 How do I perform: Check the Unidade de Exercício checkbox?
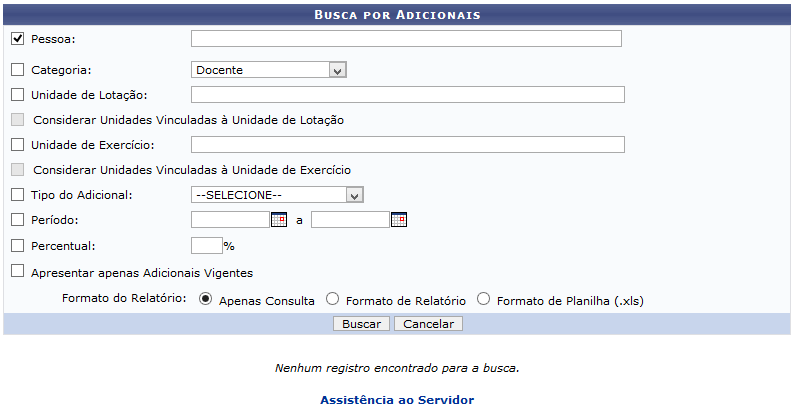(17, 145)
